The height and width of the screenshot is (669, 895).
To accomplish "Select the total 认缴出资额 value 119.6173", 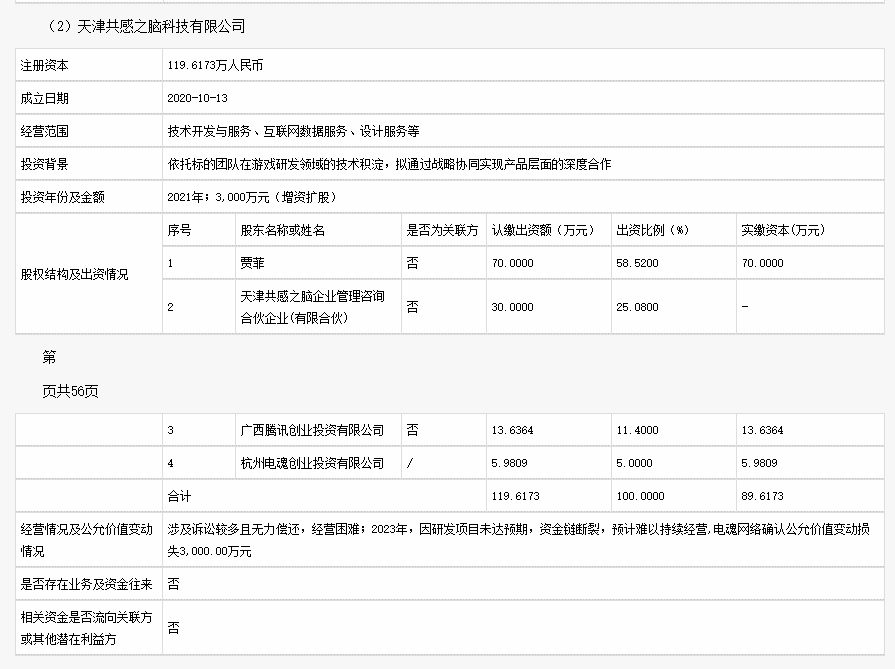I will [515, 497].
